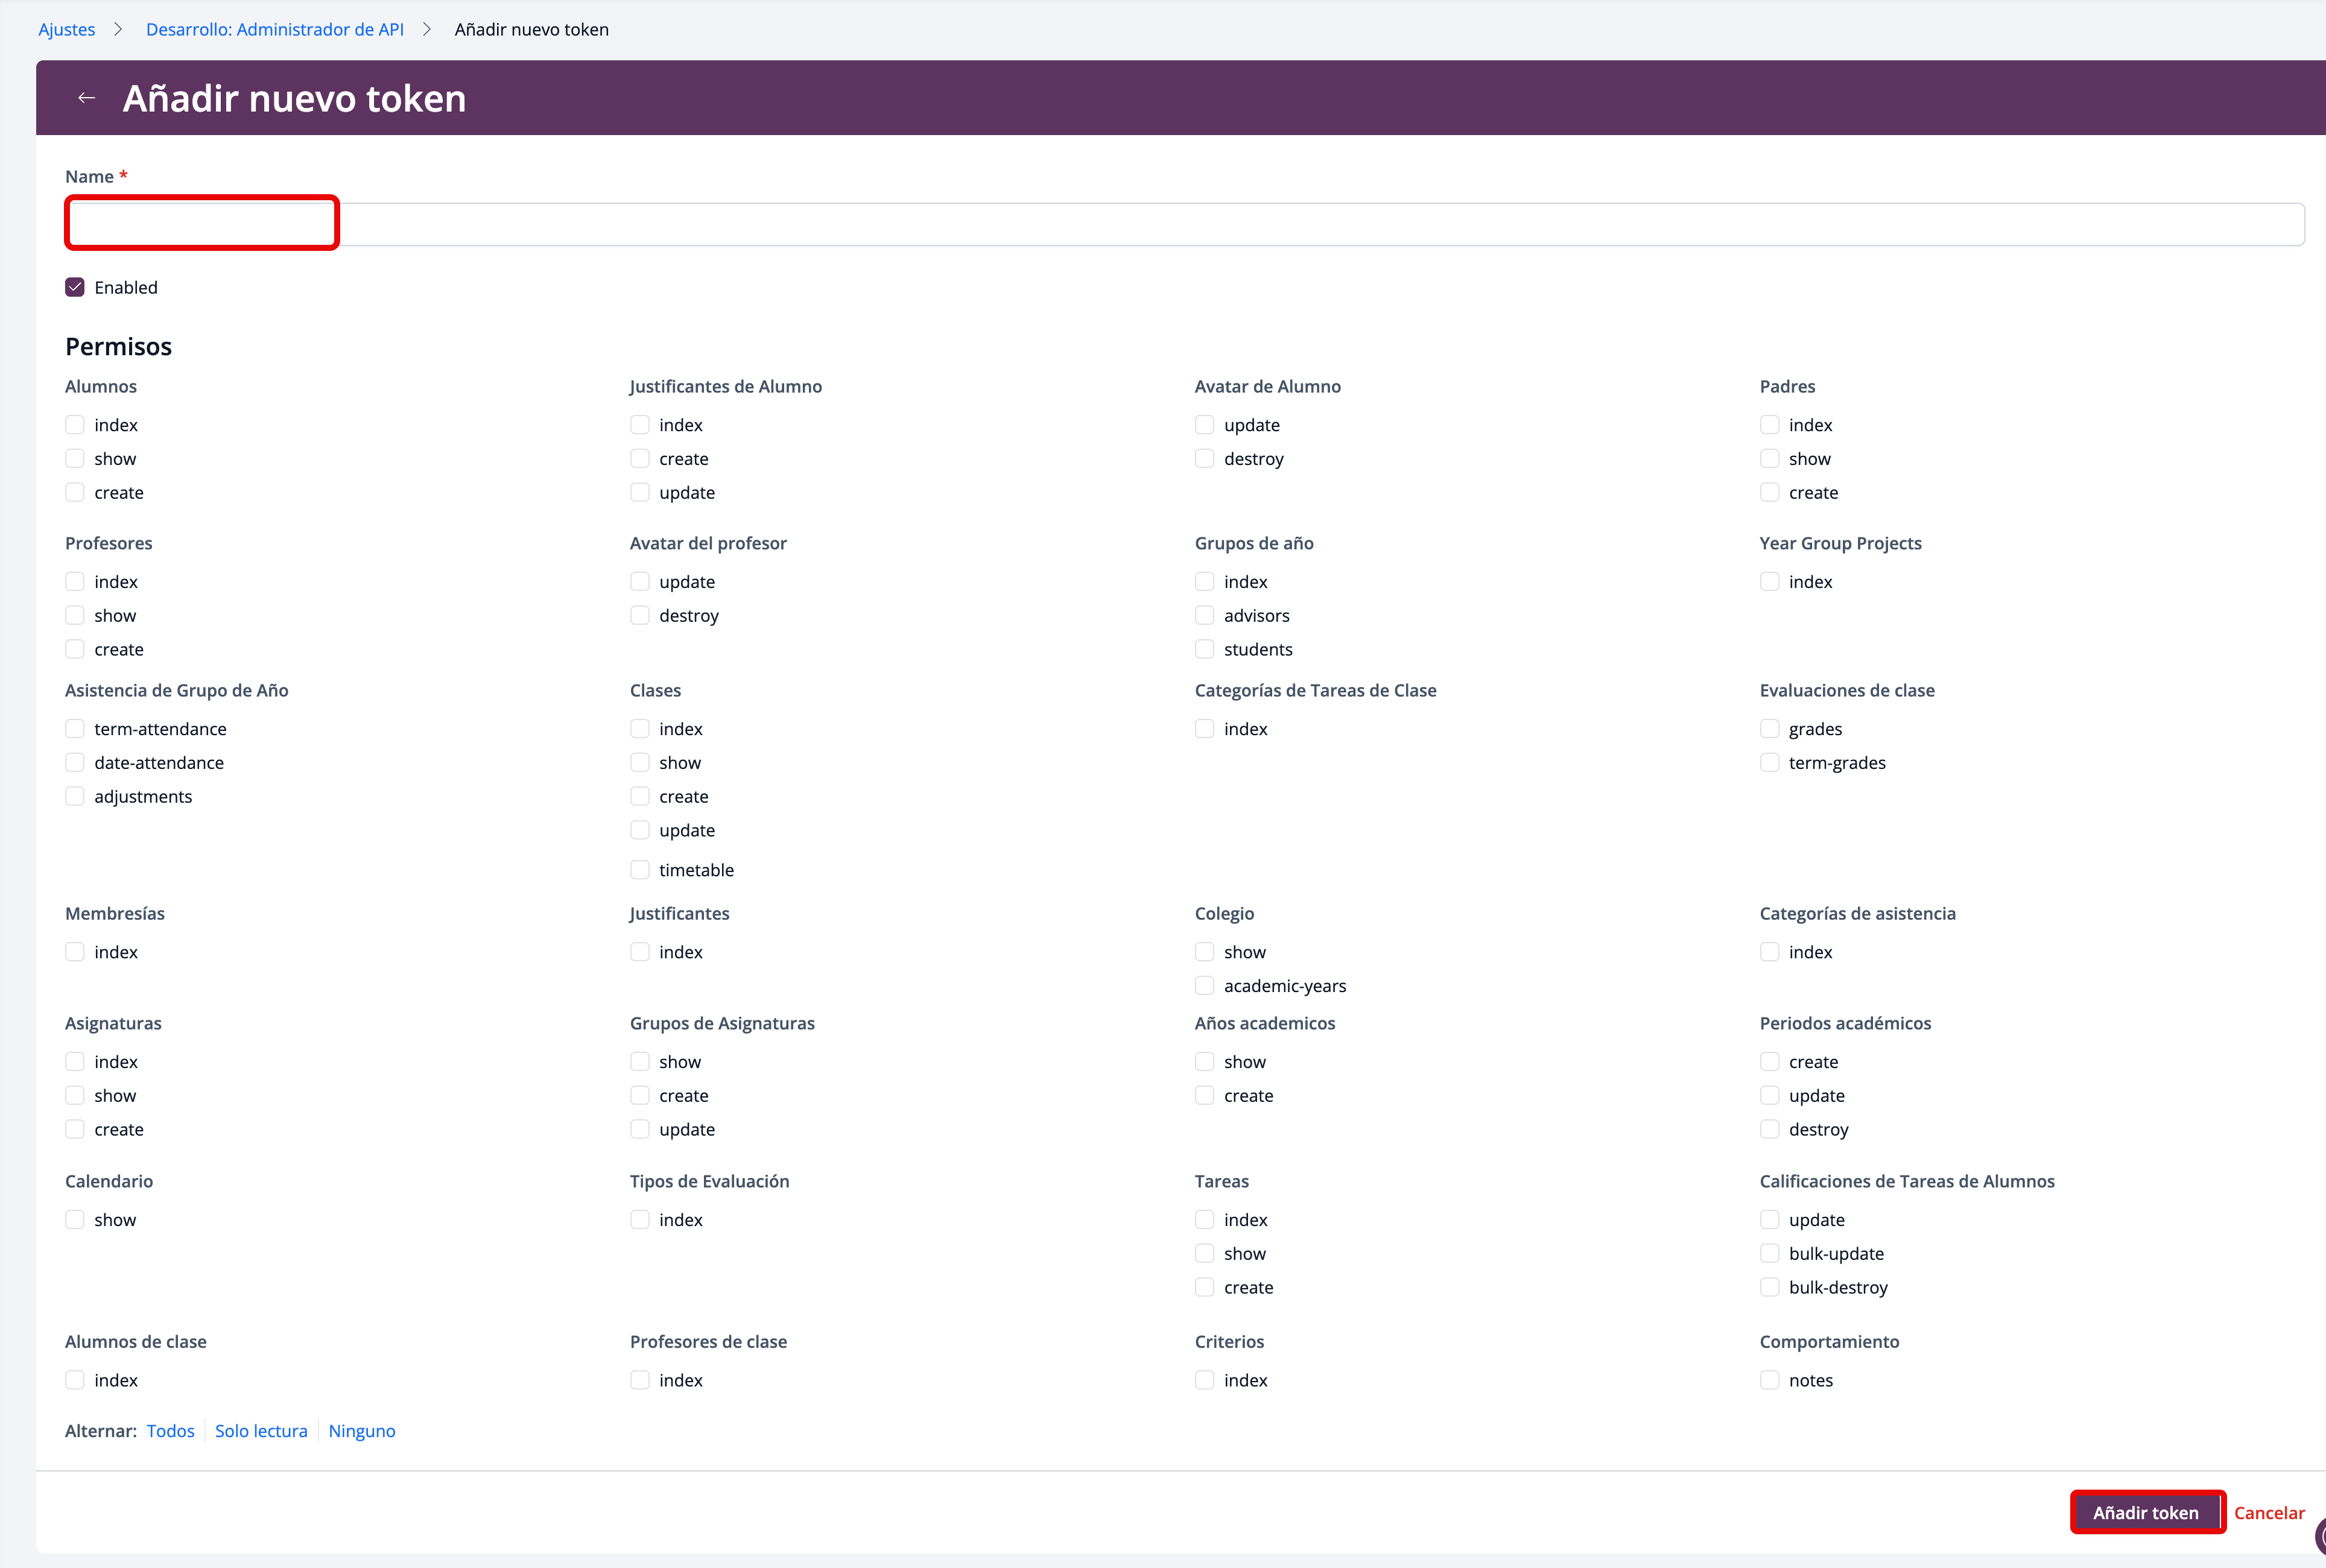This screenshot has width=2326, height=1568.
Task: Check Evaluaciones de clase term-grades
Action: click(1770, 763)
